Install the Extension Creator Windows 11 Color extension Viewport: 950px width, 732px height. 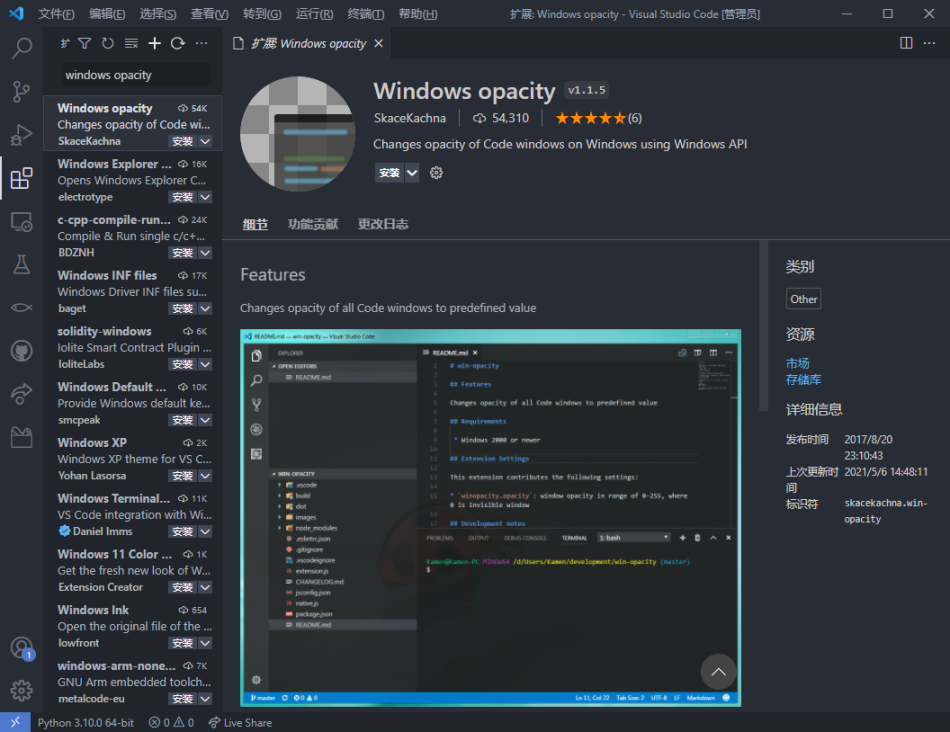pos(182,588)
